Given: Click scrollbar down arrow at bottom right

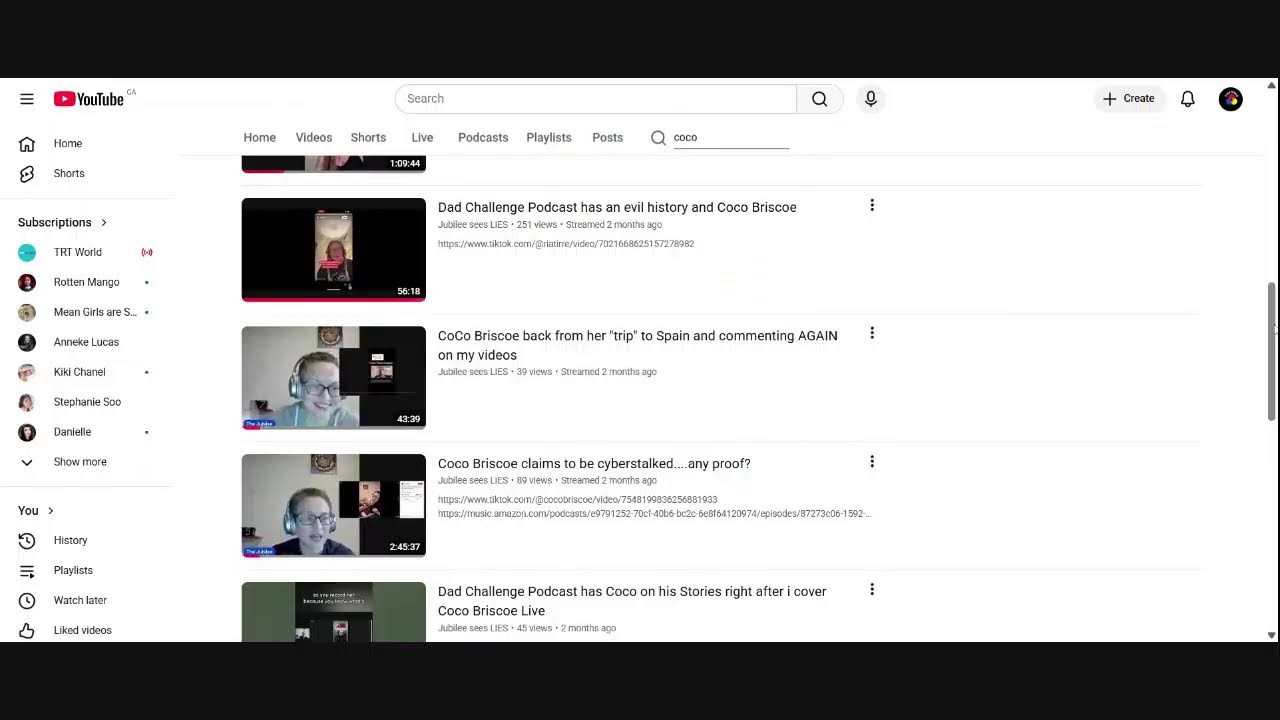Looking at the screenshot, I should (x=1272, y=635).
